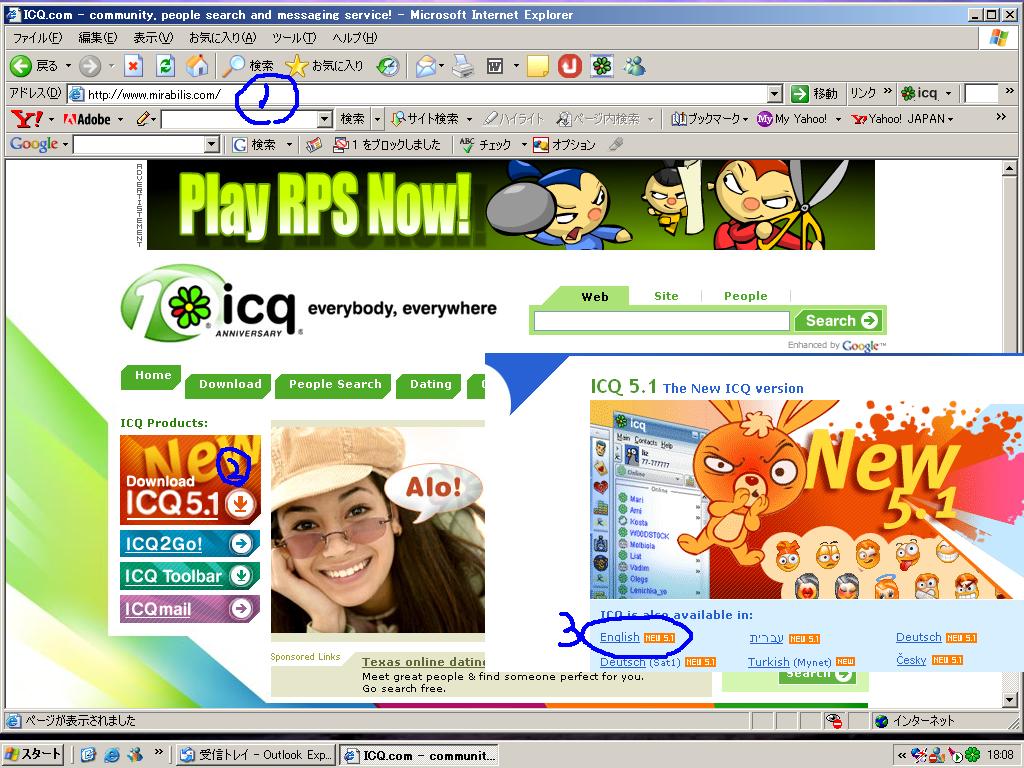
Task: Click the Go arrow button beside address bar
Action: [x=800, y=94]
